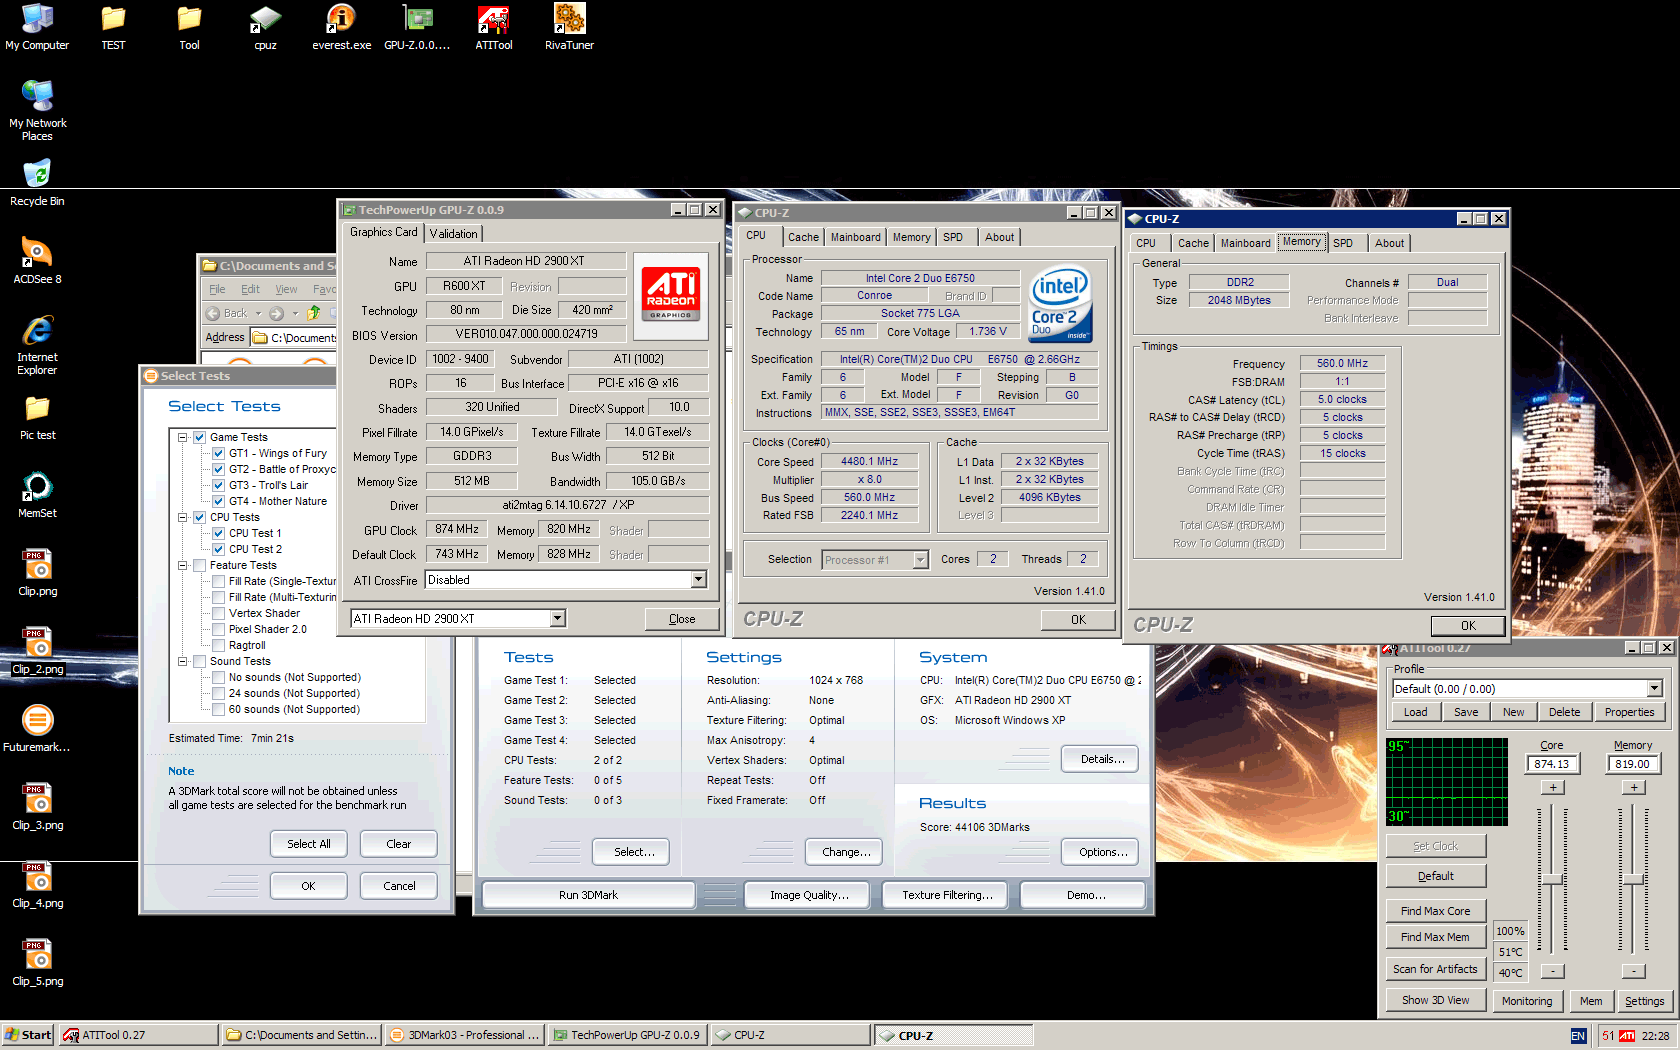Collapse the Game Tests tree node

183,437
